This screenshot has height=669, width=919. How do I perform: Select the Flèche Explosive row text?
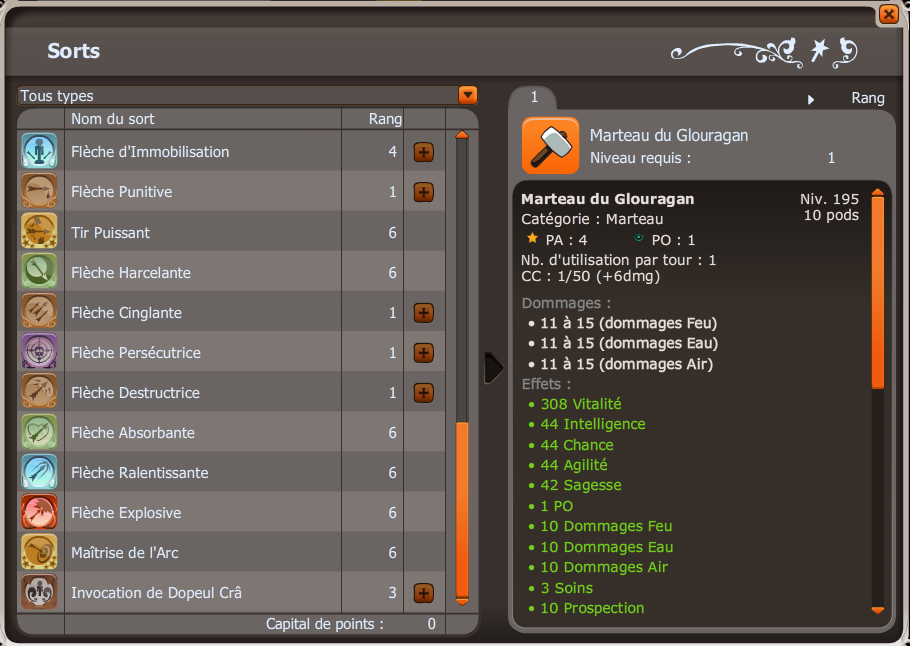[x=126, y=512]
